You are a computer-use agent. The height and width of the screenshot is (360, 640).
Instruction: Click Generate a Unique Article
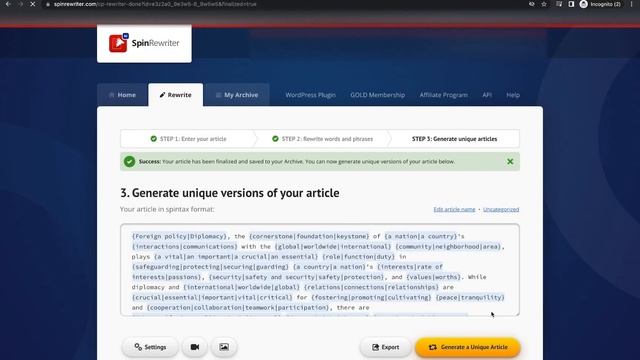(468, 347)
